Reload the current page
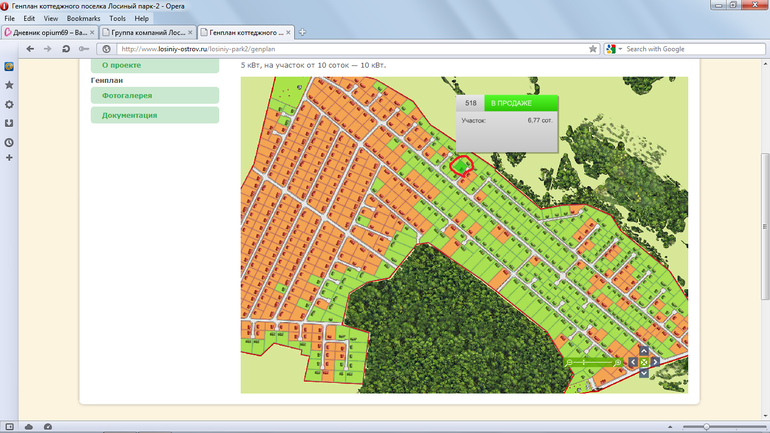The image size is (770, 433). [x=66, y=49]
